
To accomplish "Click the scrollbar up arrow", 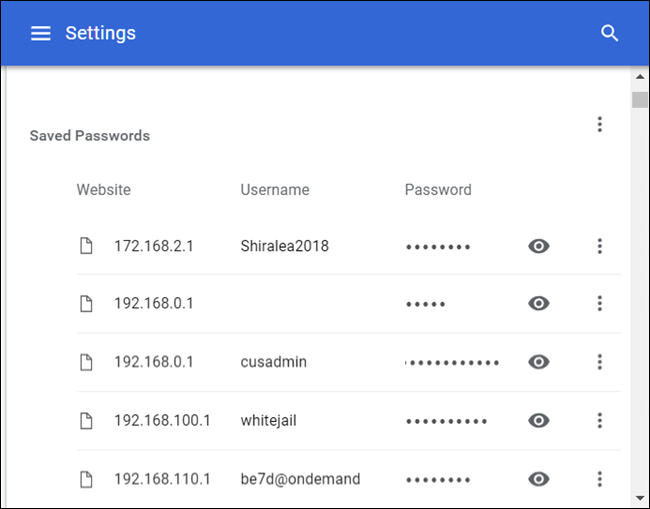I will point(640,77).
